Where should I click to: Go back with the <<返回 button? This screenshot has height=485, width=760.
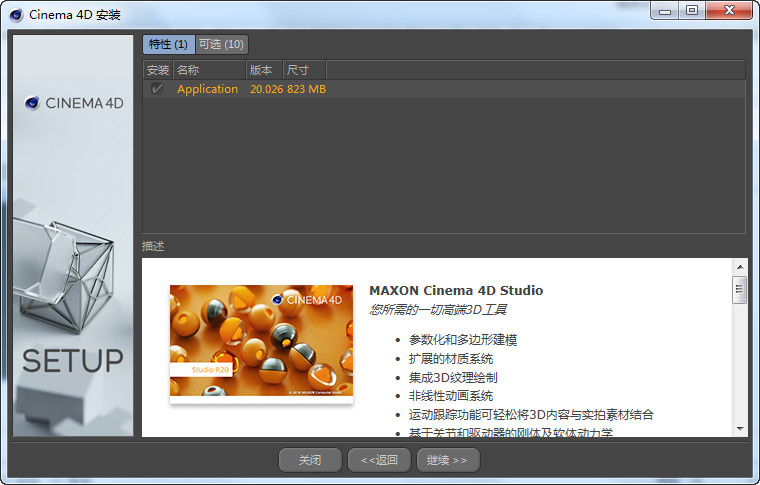coord(380,460)
